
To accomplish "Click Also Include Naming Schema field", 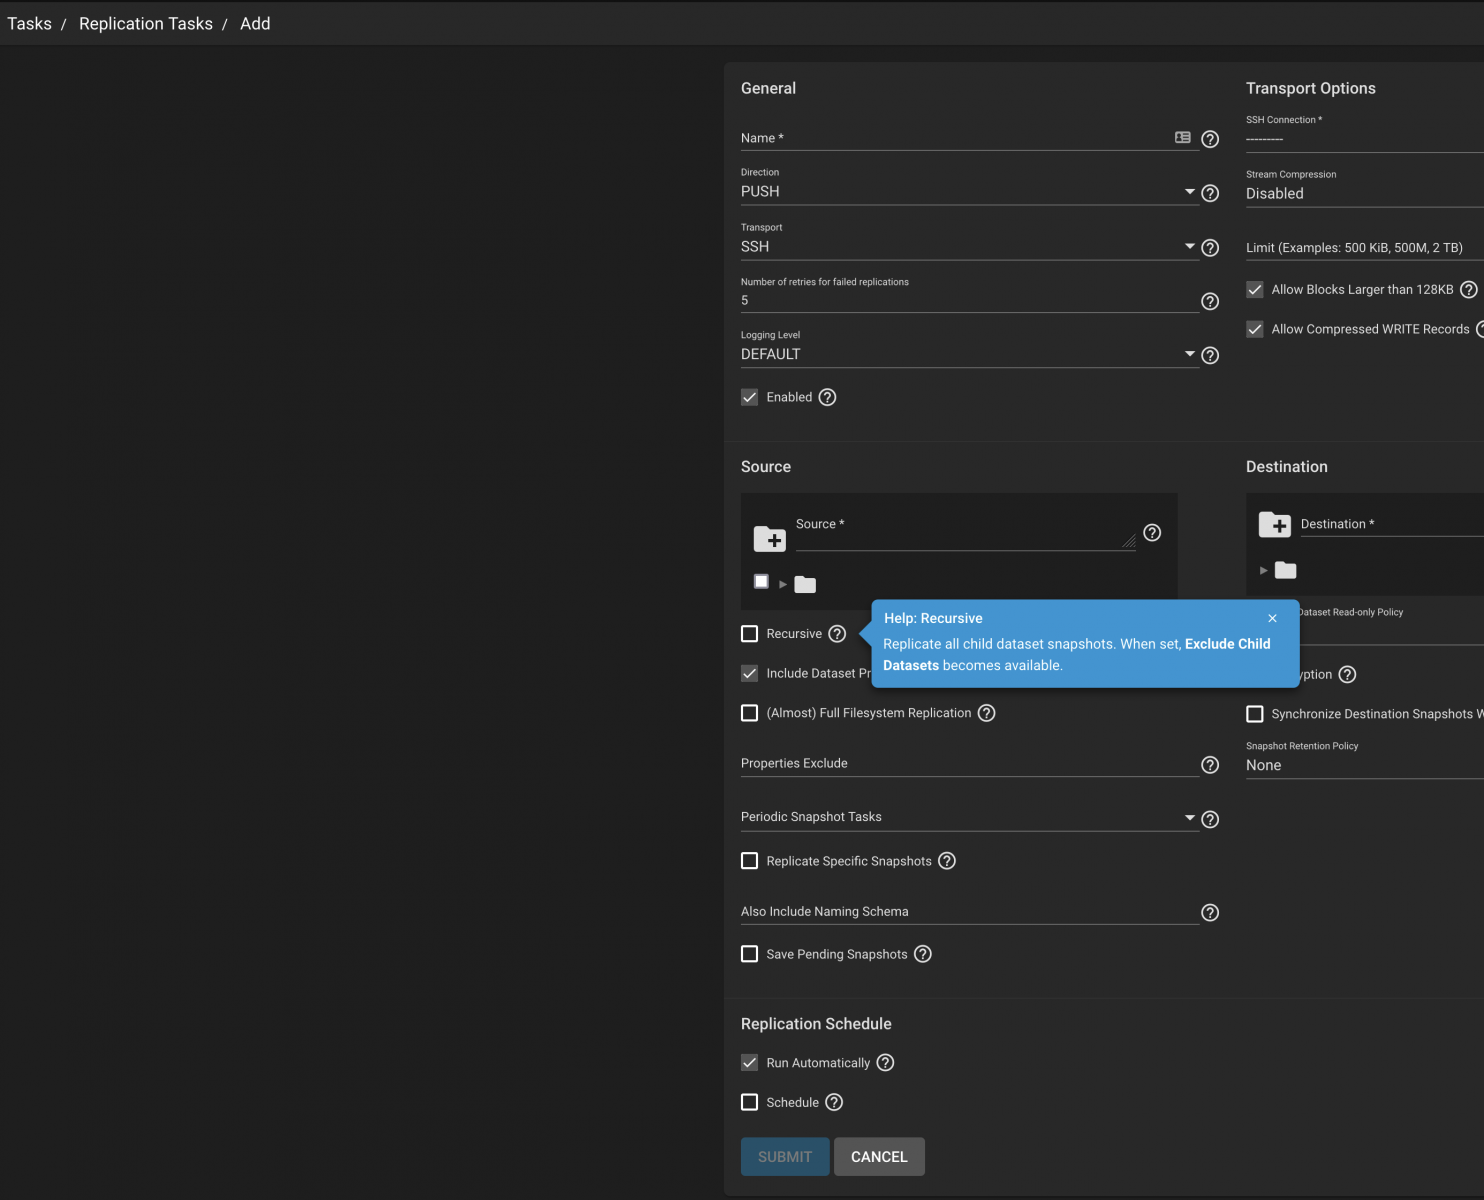I will [969, 912].
